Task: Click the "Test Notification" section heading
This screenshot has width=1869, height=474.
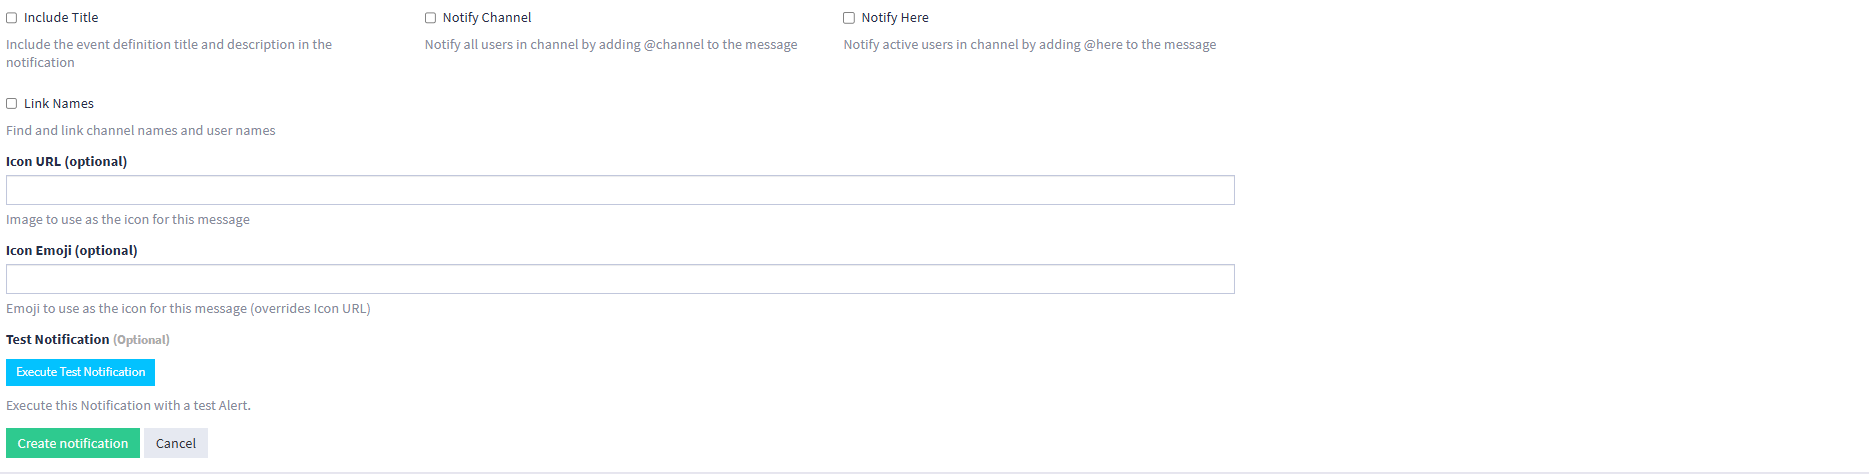Action: [58, 340]
